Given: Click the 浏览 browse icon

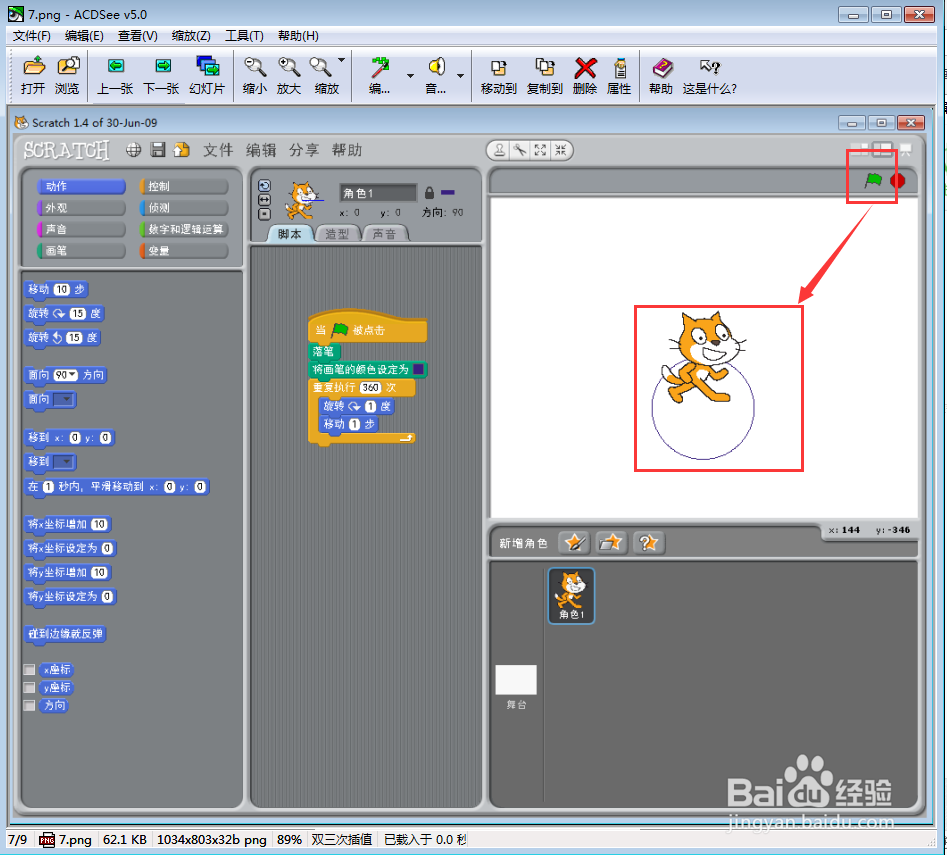Looking at the screenshot, I should 68,75.
